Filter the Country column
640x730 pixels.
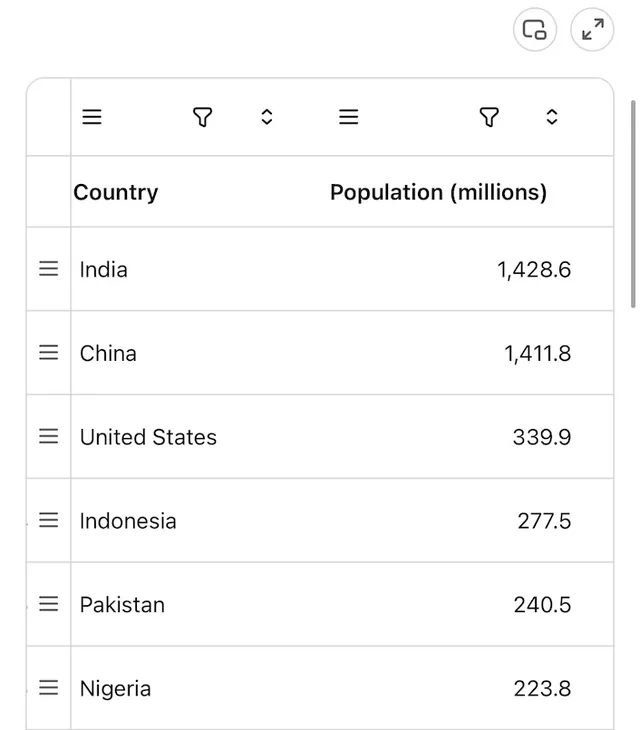tap(202, 117)
